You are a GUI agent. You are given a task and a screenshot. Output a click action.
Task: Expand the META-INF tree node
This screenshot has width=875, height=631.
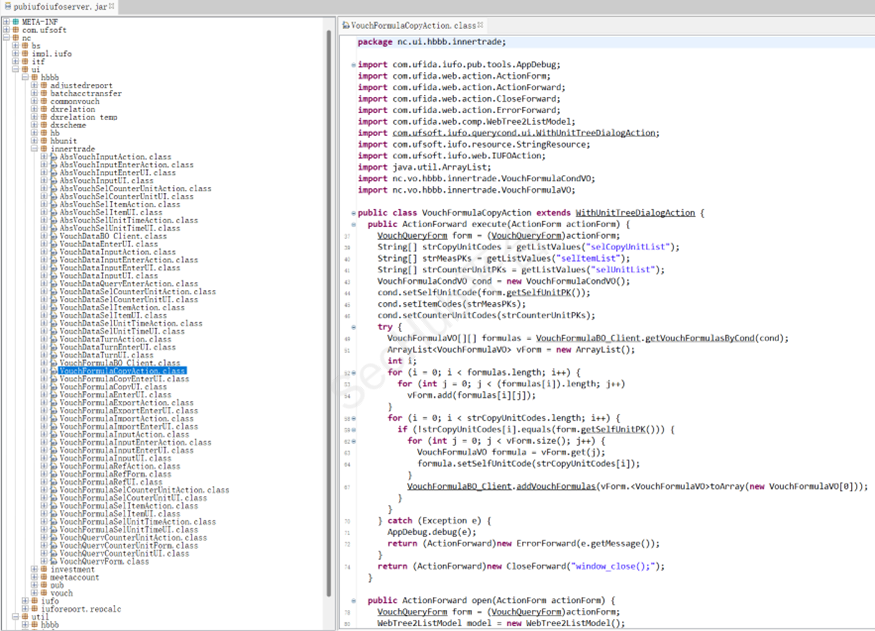pyautogui.click(x=6, y=22)
